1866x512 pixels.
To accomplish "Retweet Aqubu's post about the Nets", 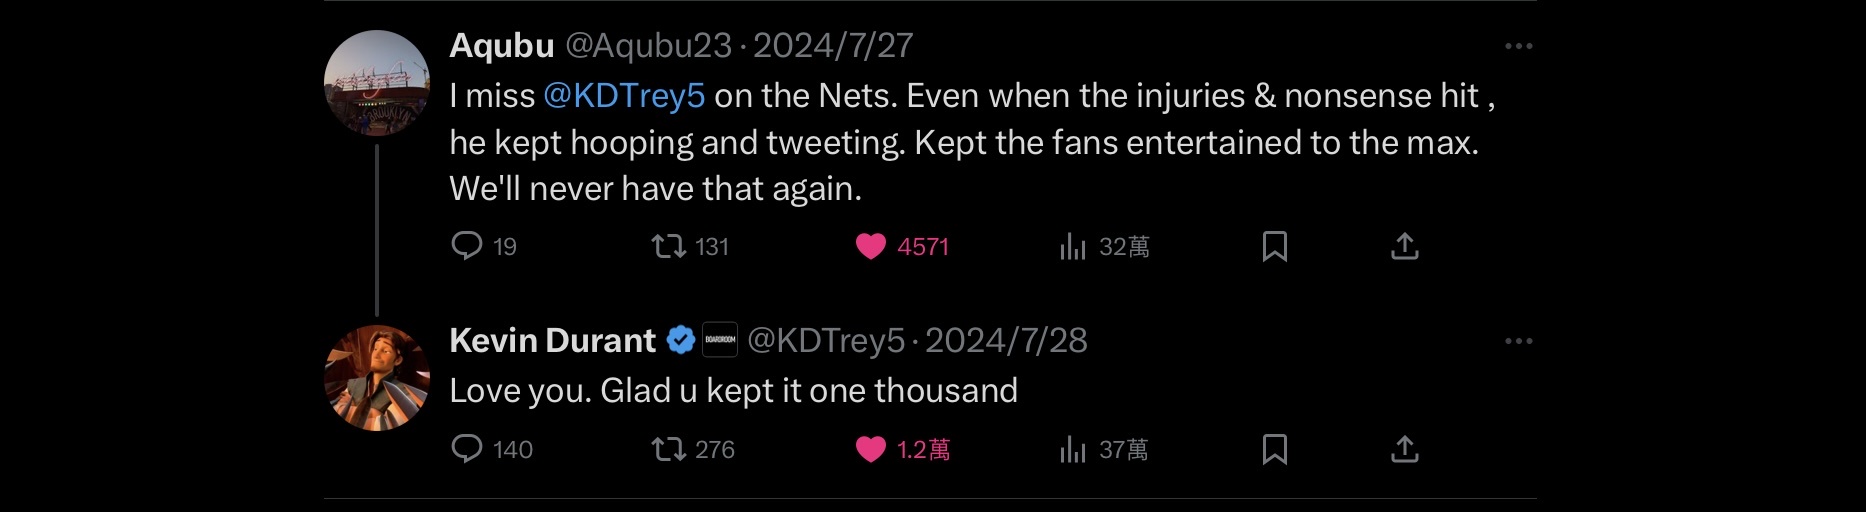I will pyautogui.click(x=668, y=246).
